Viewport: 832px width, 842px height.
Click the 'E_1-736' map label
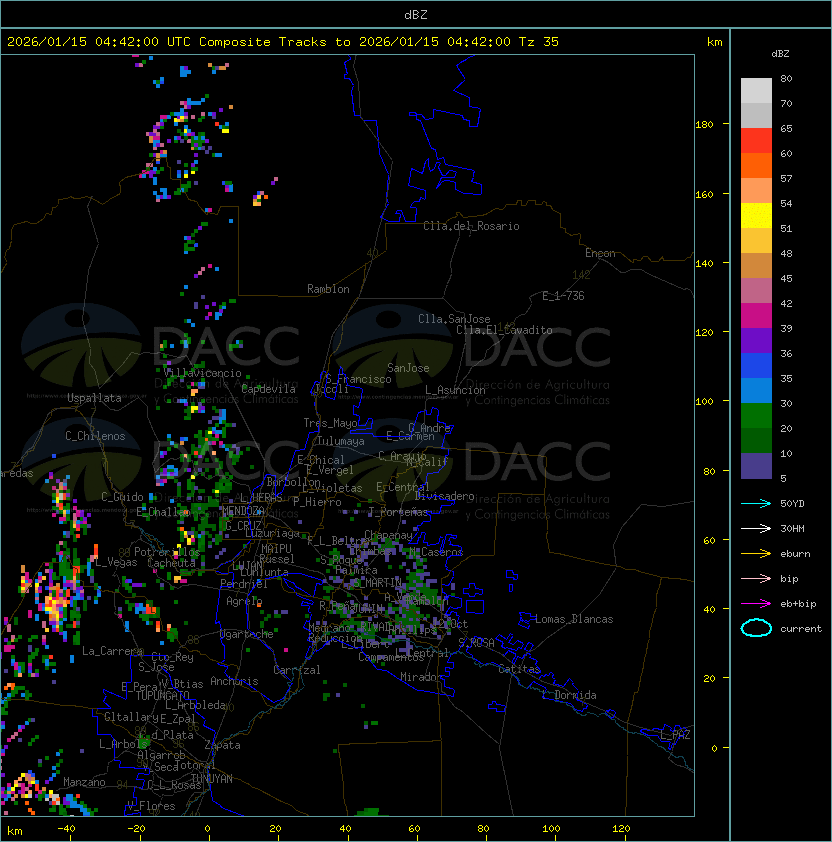pos(563,296)
